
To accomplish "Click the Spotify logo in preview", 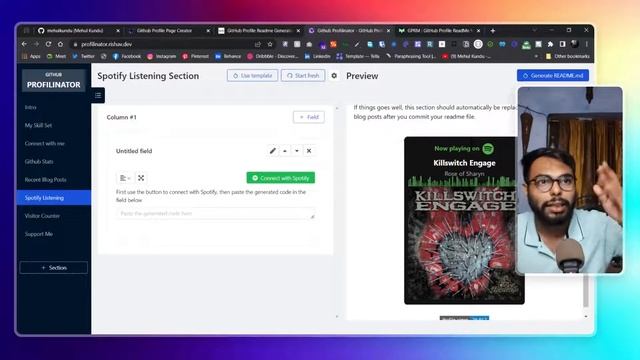I will (488, 149).
